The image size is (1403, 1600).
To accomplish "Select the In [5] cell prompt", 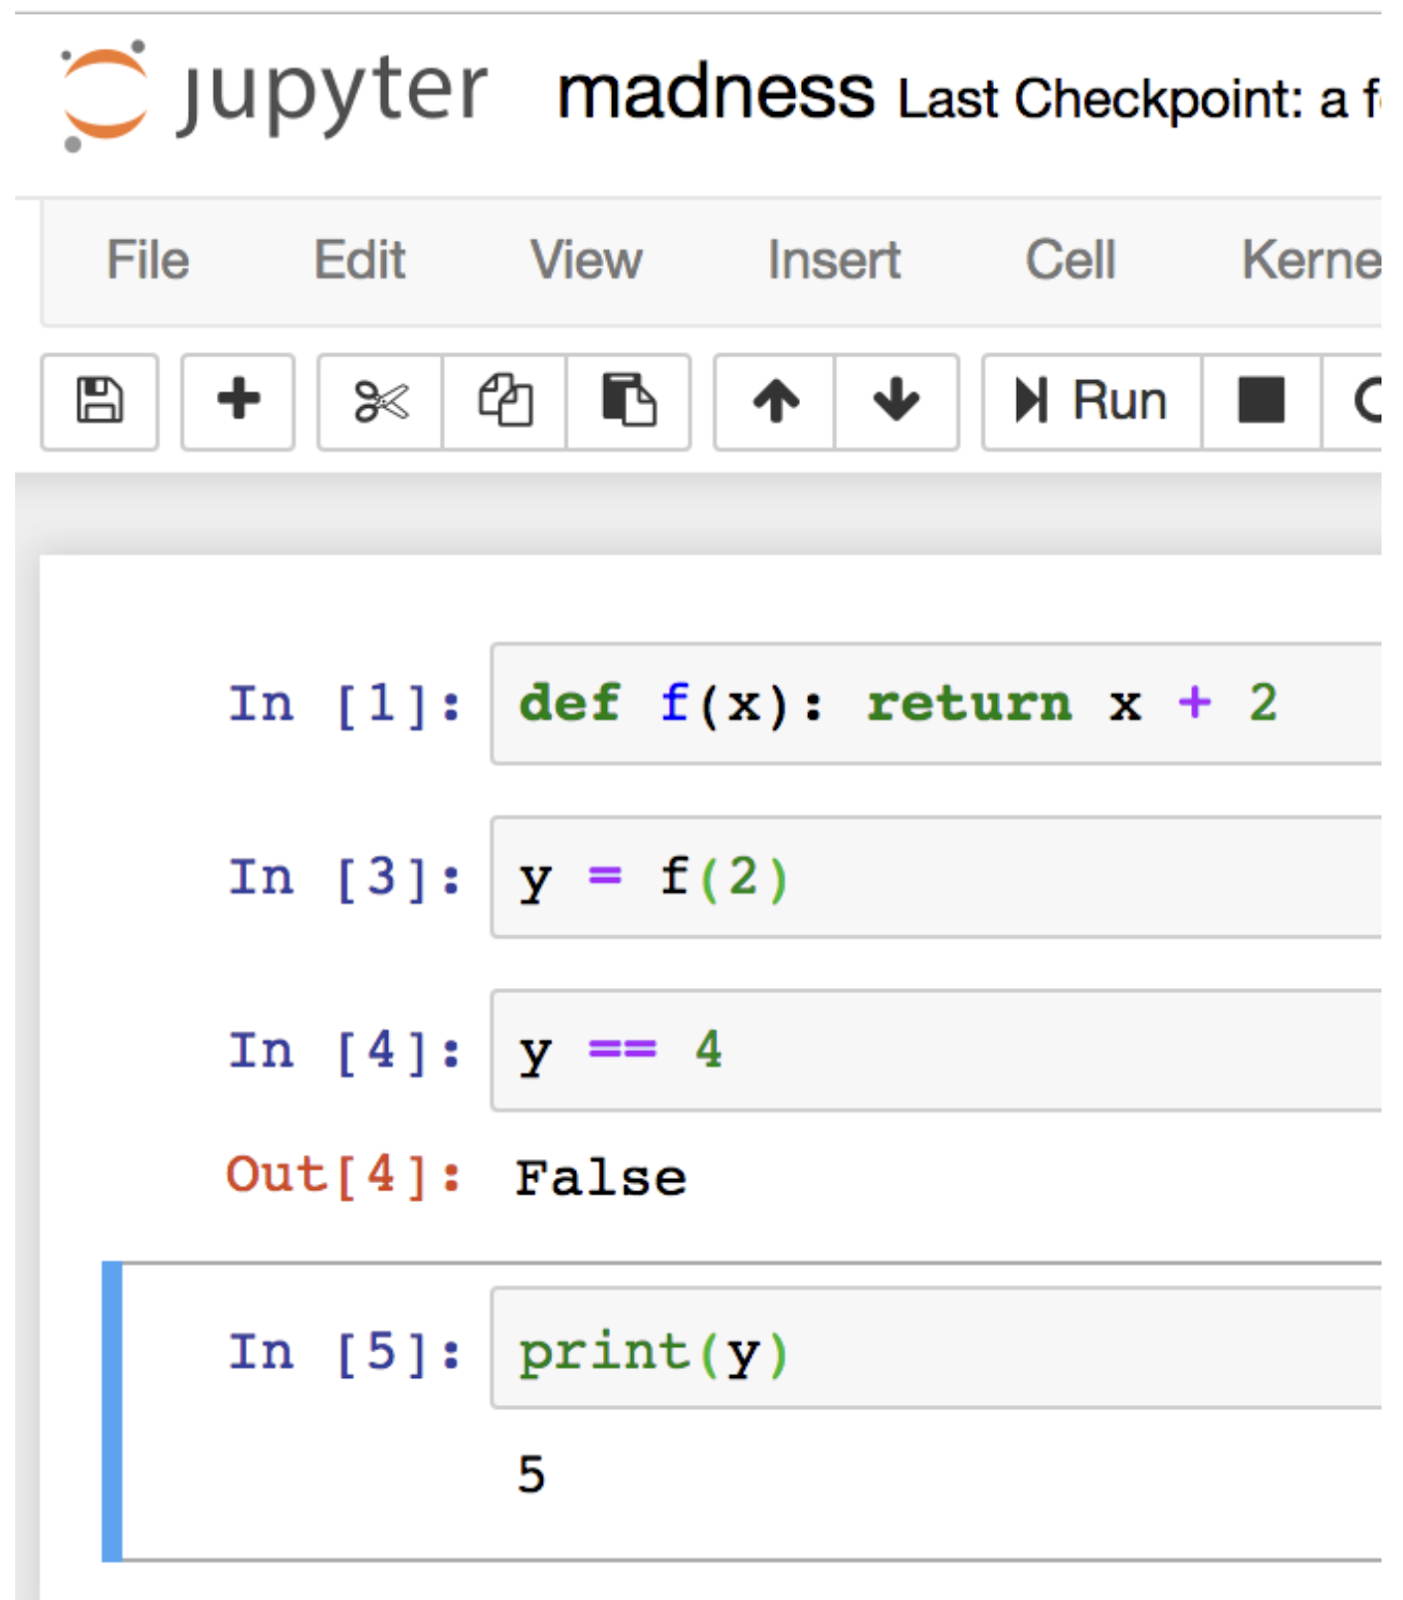I will [345, 1352].
